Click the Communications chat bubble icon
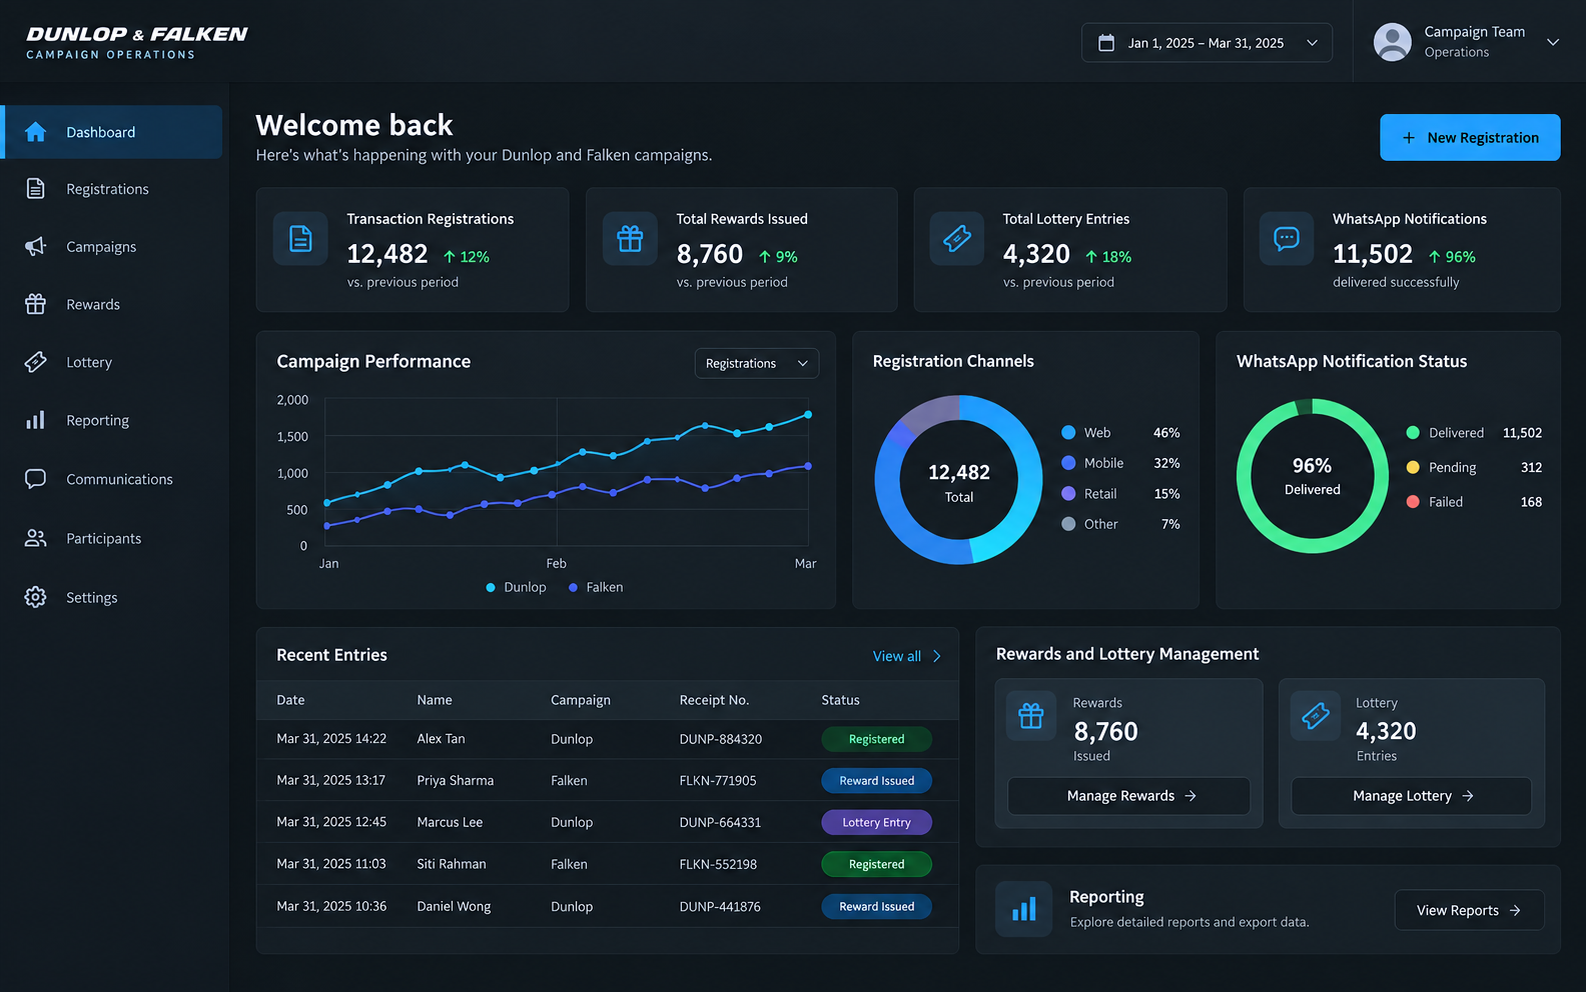The width and height of the screenshot is (1586, 992). [36, 479]
